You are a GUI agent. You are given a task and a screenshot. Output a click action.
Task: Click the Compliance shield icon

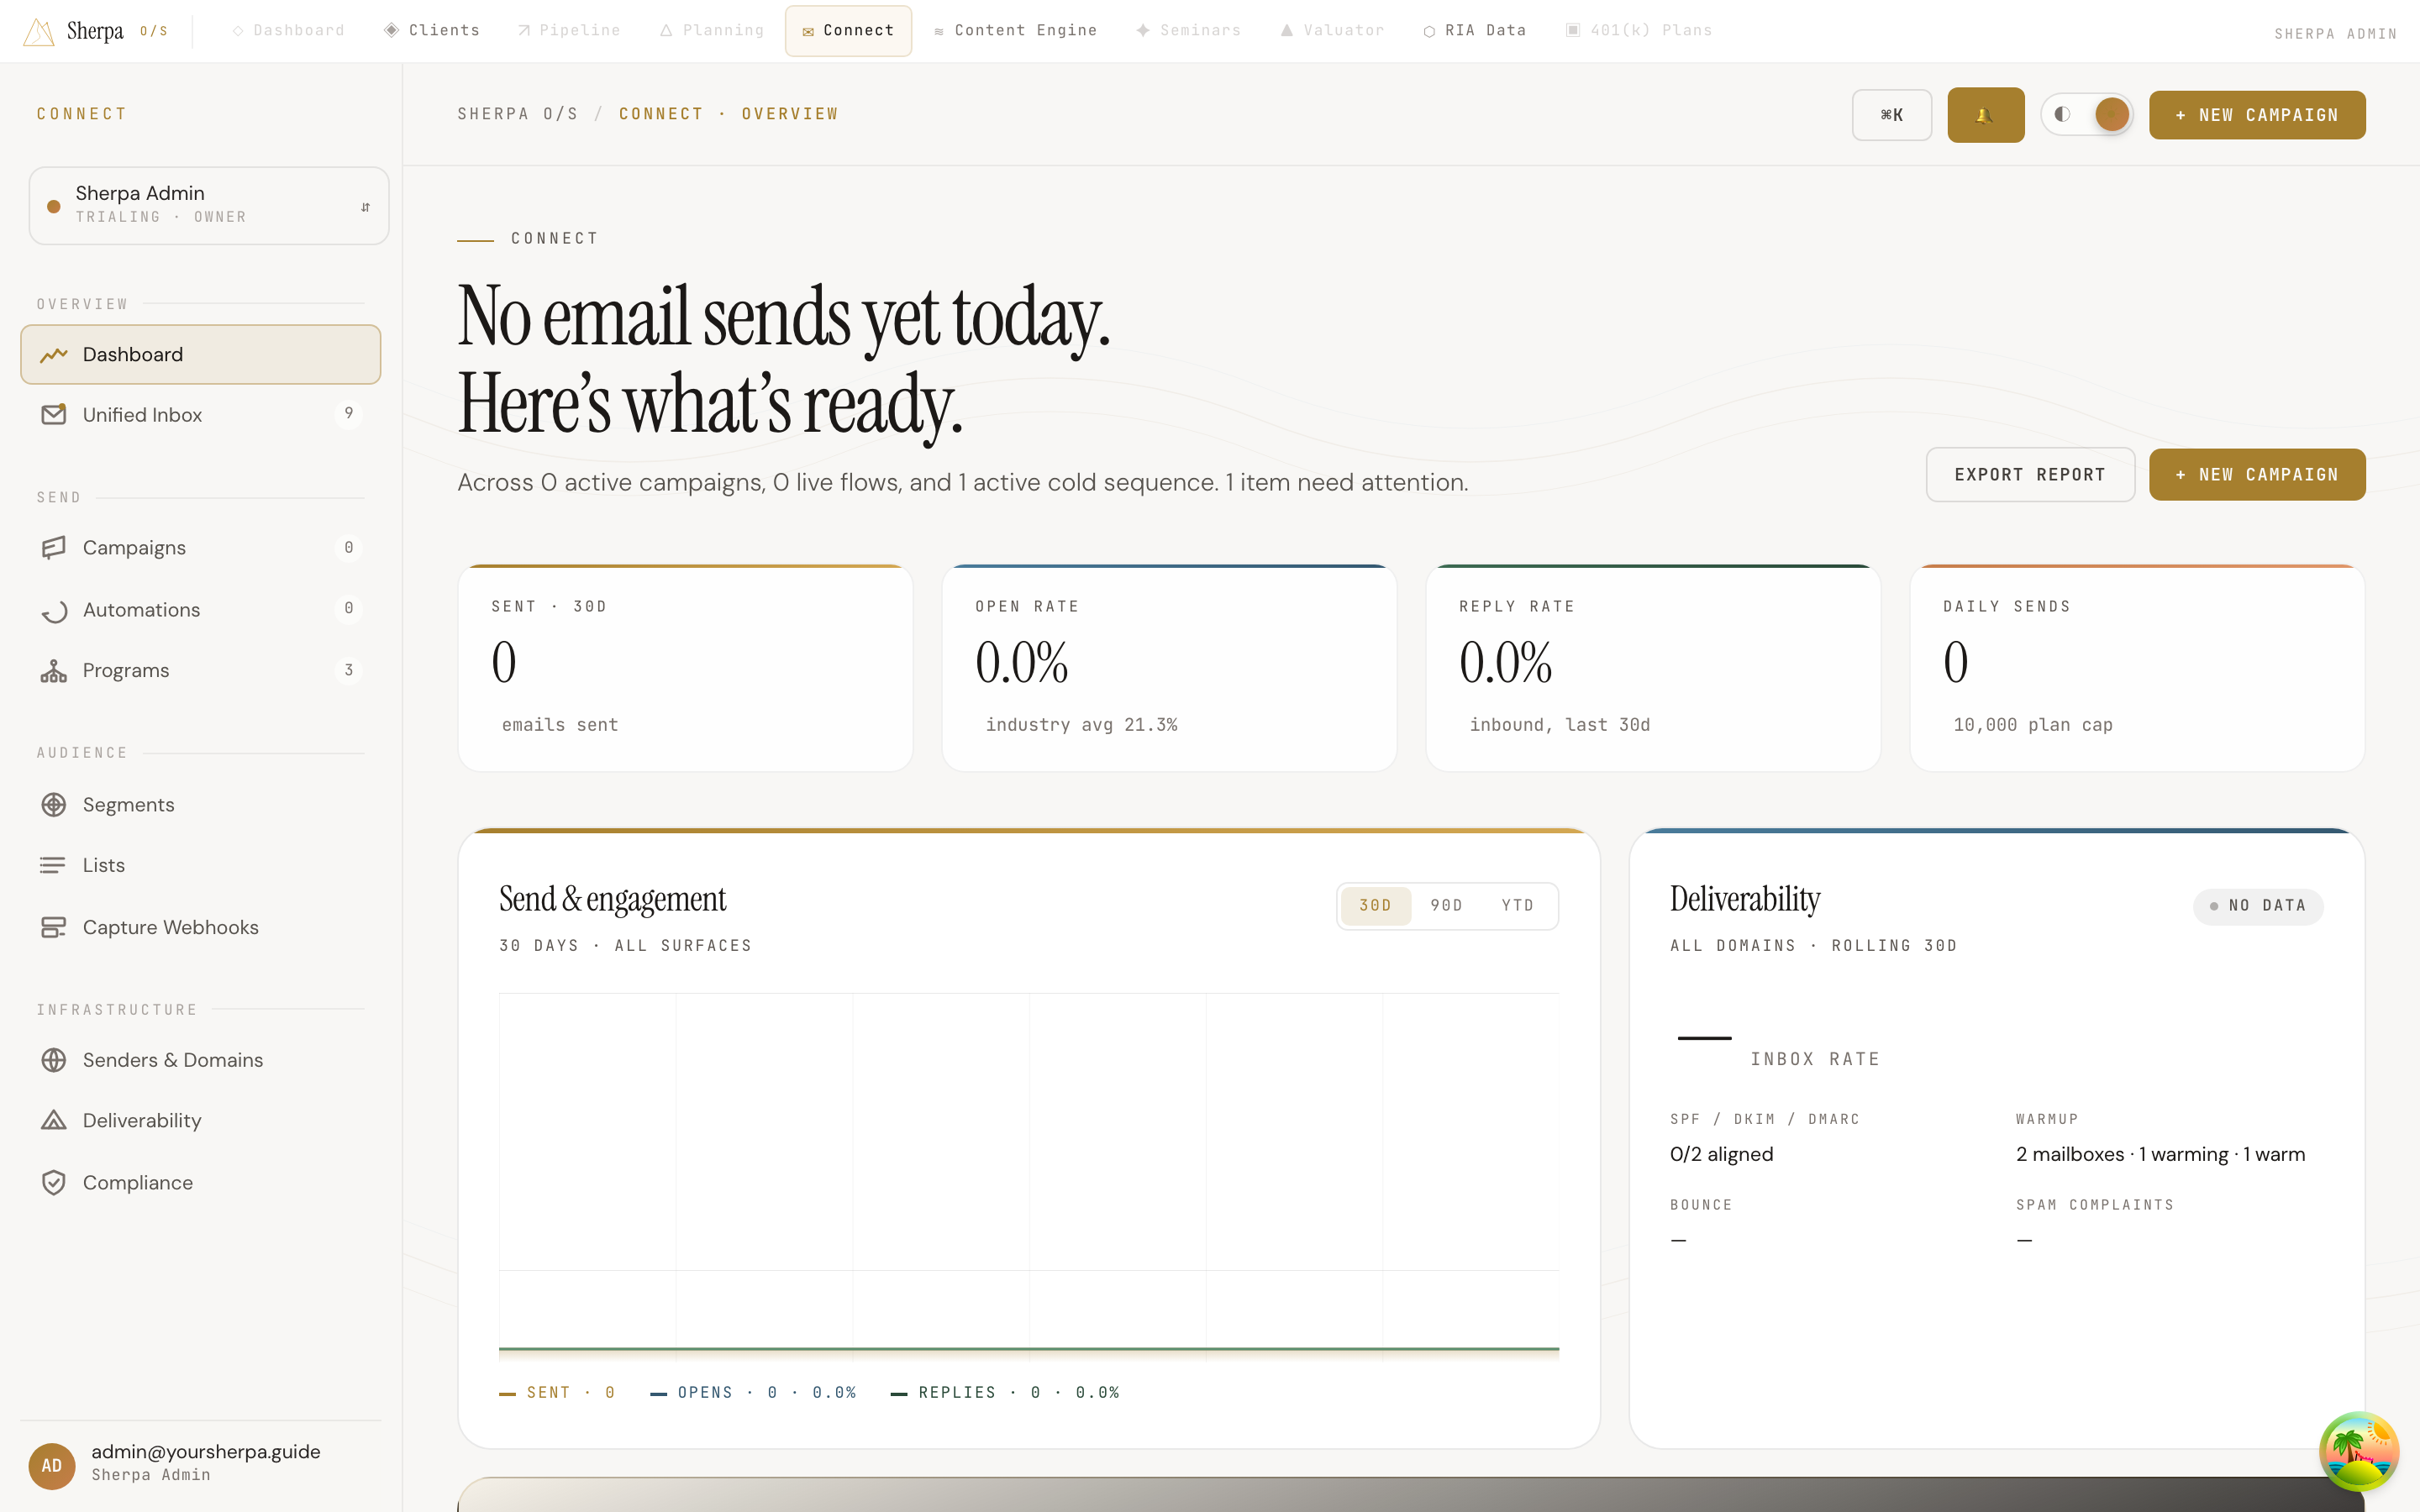click(54, 1182)
